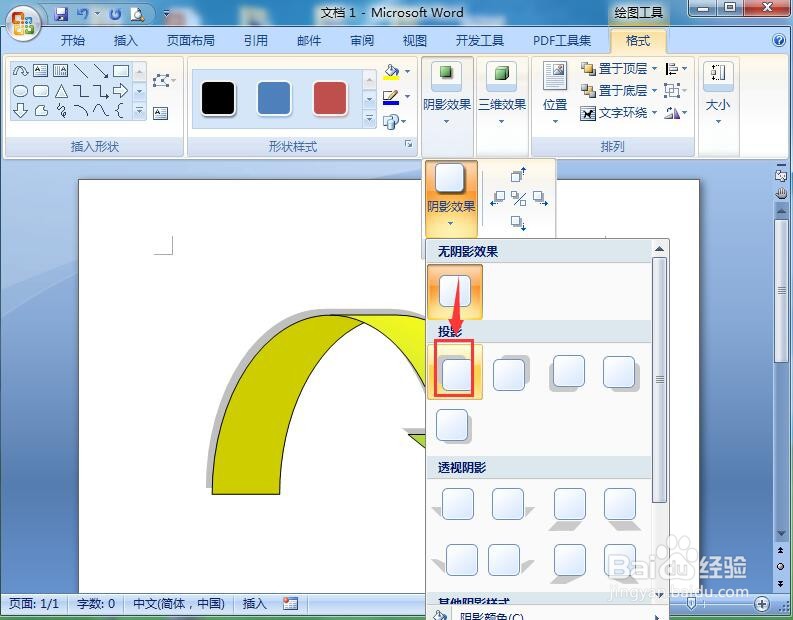Pick the arrow line shape

(101, 71)
